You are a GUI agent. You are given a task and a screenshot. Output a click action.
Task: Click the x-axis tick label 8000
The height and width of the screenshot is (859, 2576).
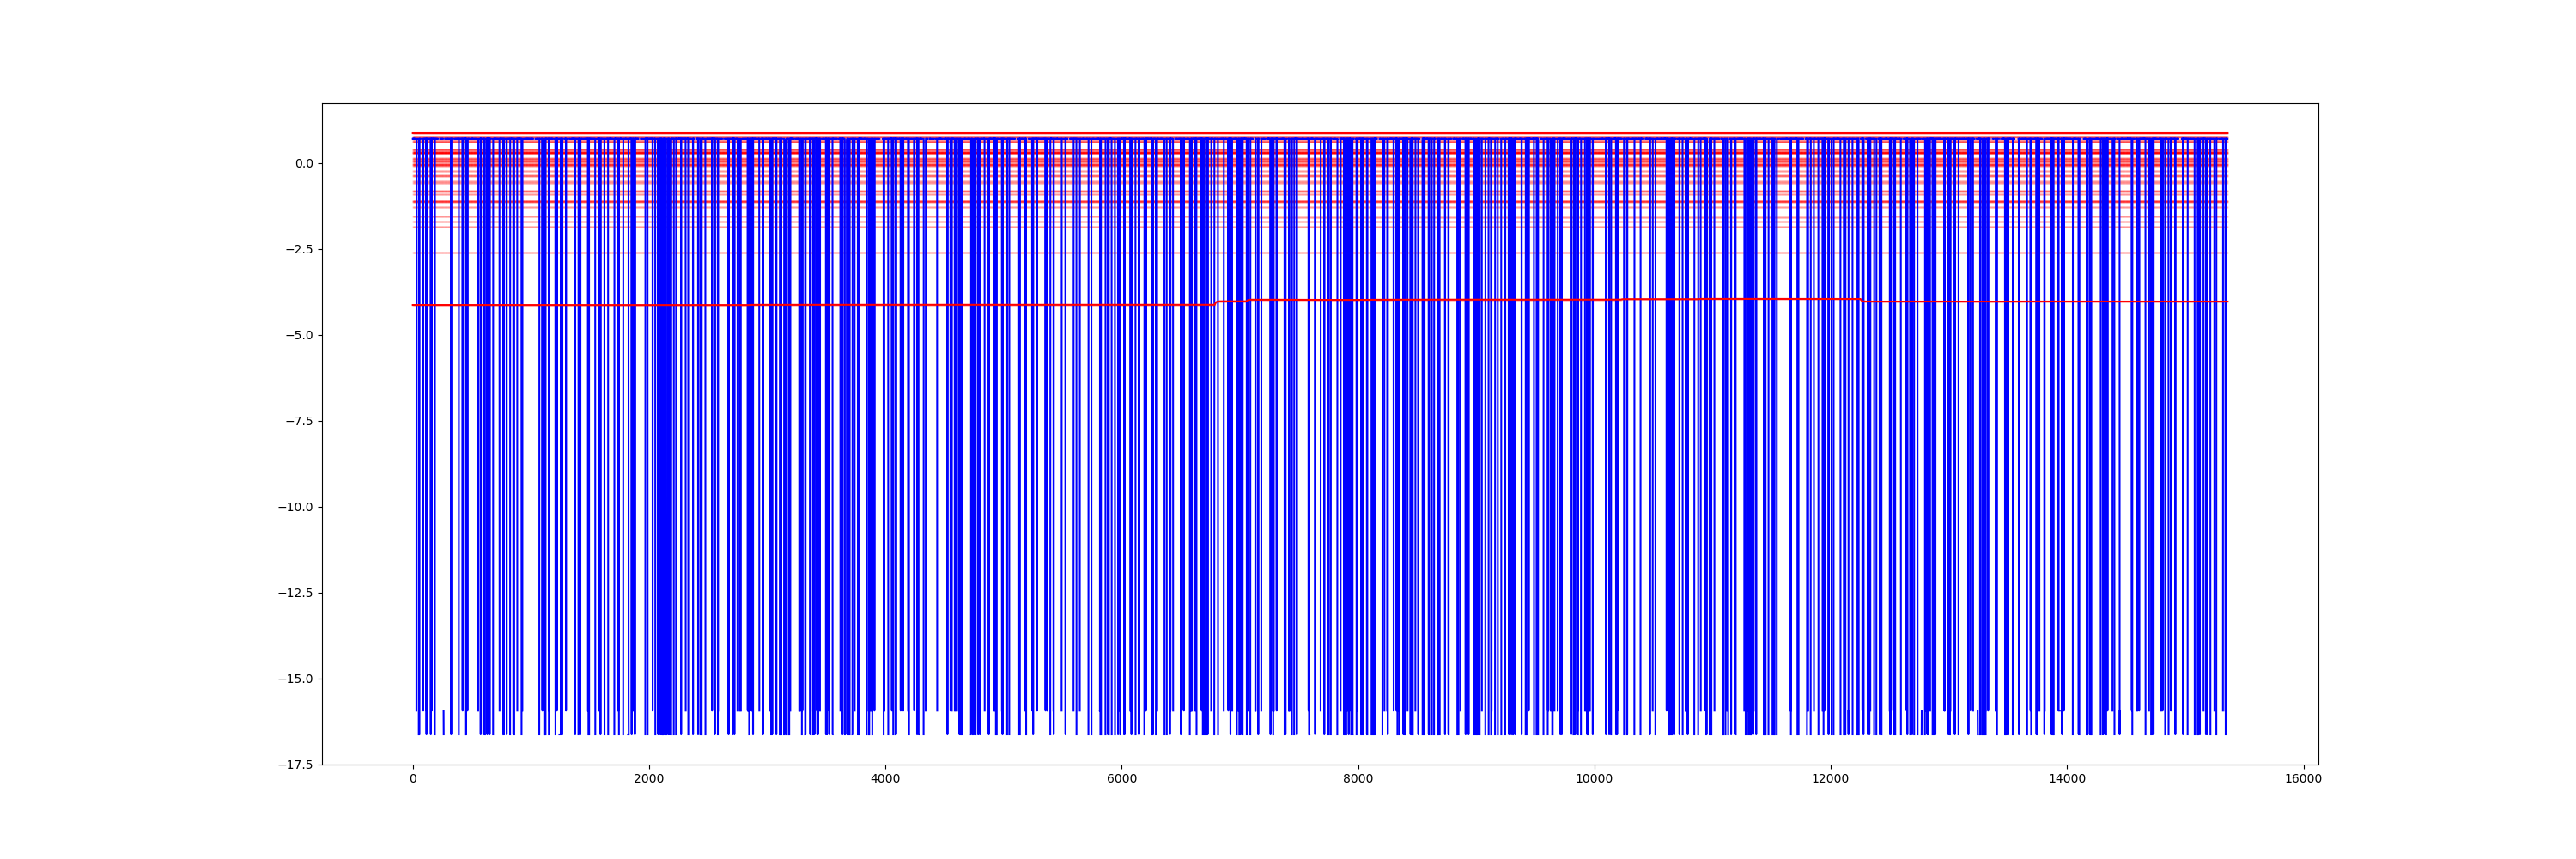[1358, 780]
